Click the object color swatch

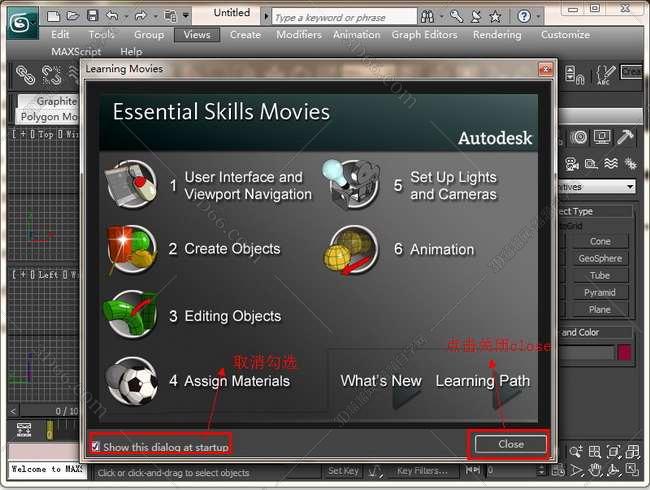click(625, 353)
